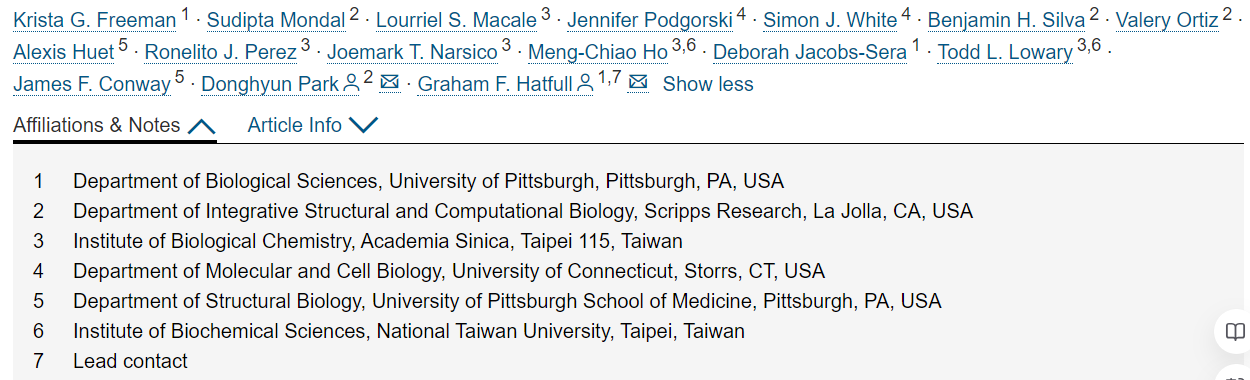Open author Benjamin H. Silva
Image resolution: width=1250 pixels, height=380 pixels.
(x=1006, y=21)
